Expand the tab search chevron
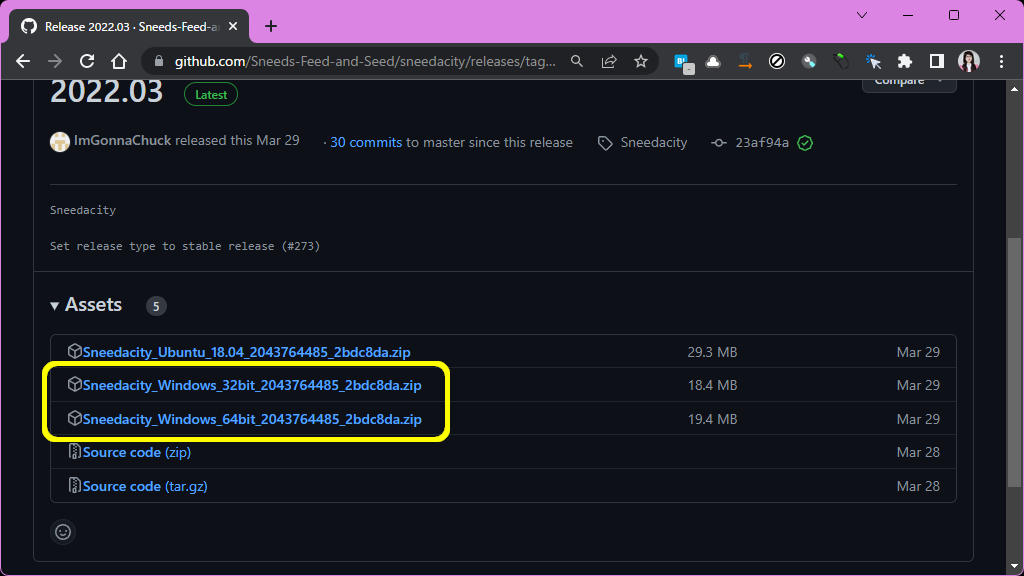The height and width of the screenshot is (576, 1024). click(x=863, y=15)
